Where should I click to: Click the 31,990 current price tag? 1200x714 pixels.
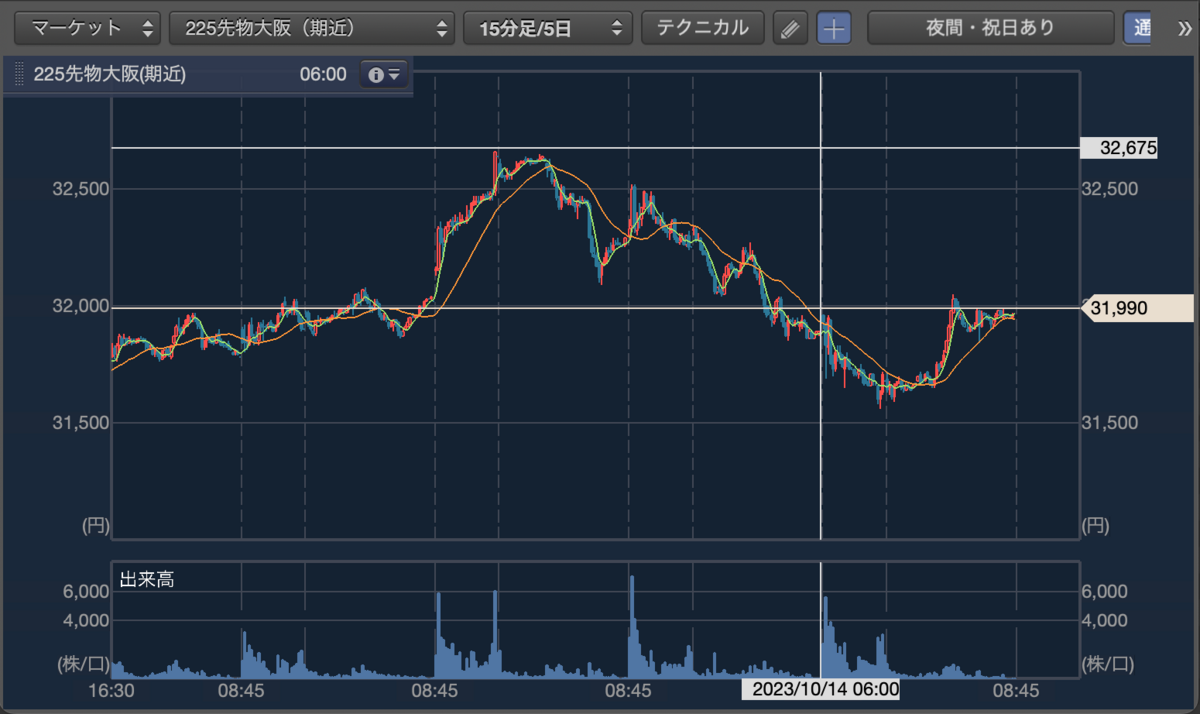1138,309
